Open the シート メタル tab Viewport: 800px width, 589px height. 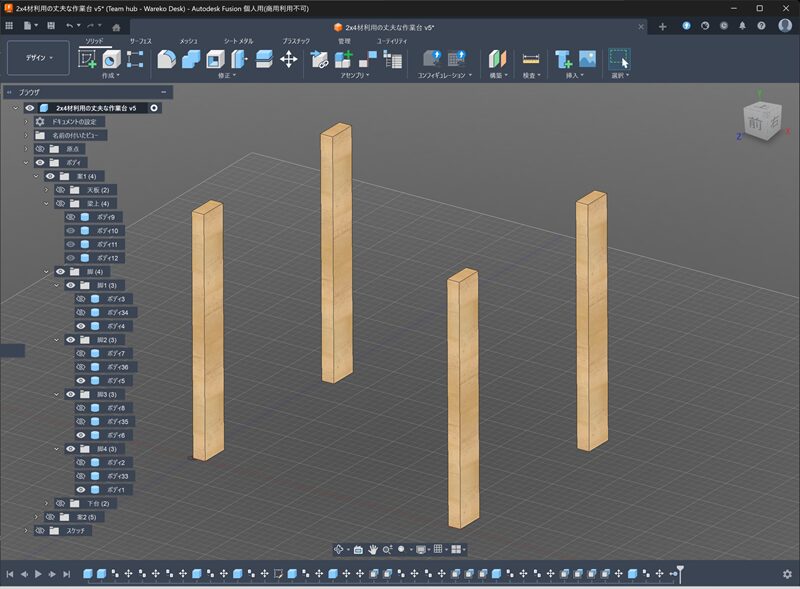coord(239,41)
